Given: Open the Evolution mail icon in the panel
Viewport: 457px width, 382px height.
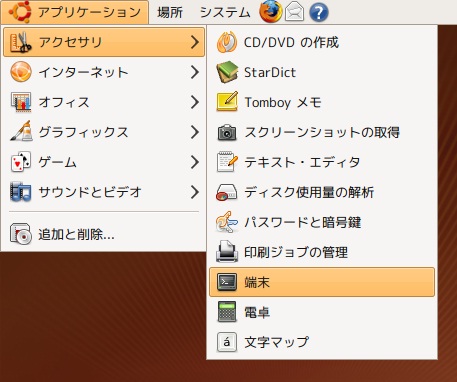Looking at the screenshot, I should click(295, 13).
